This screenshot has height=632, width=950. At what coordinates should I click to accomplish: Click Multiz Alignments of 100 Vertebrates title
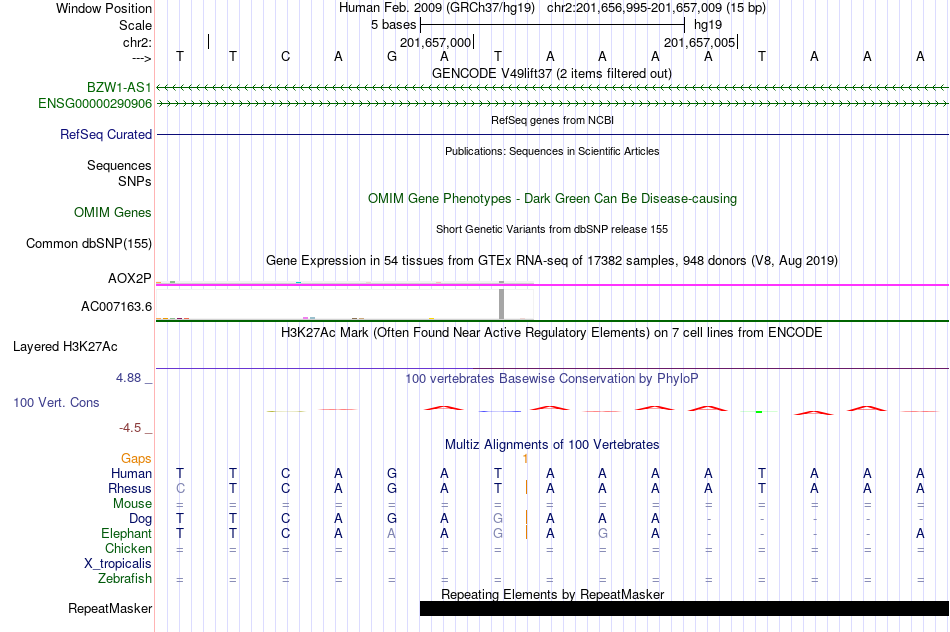pyautogui.click(x=552, y=445)
